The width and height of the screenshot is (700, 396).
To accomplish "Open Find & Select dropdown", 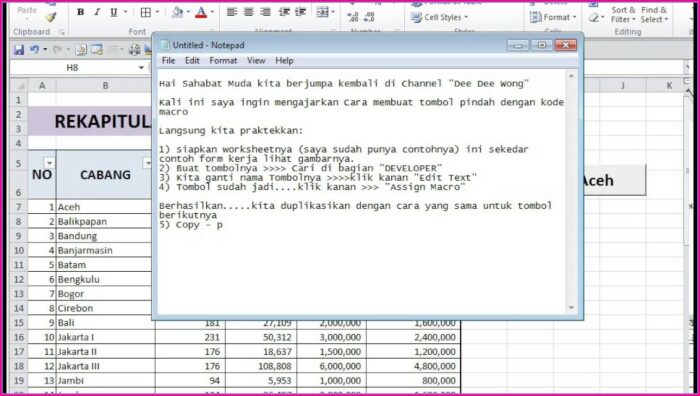I will click(x=654, y=15).
